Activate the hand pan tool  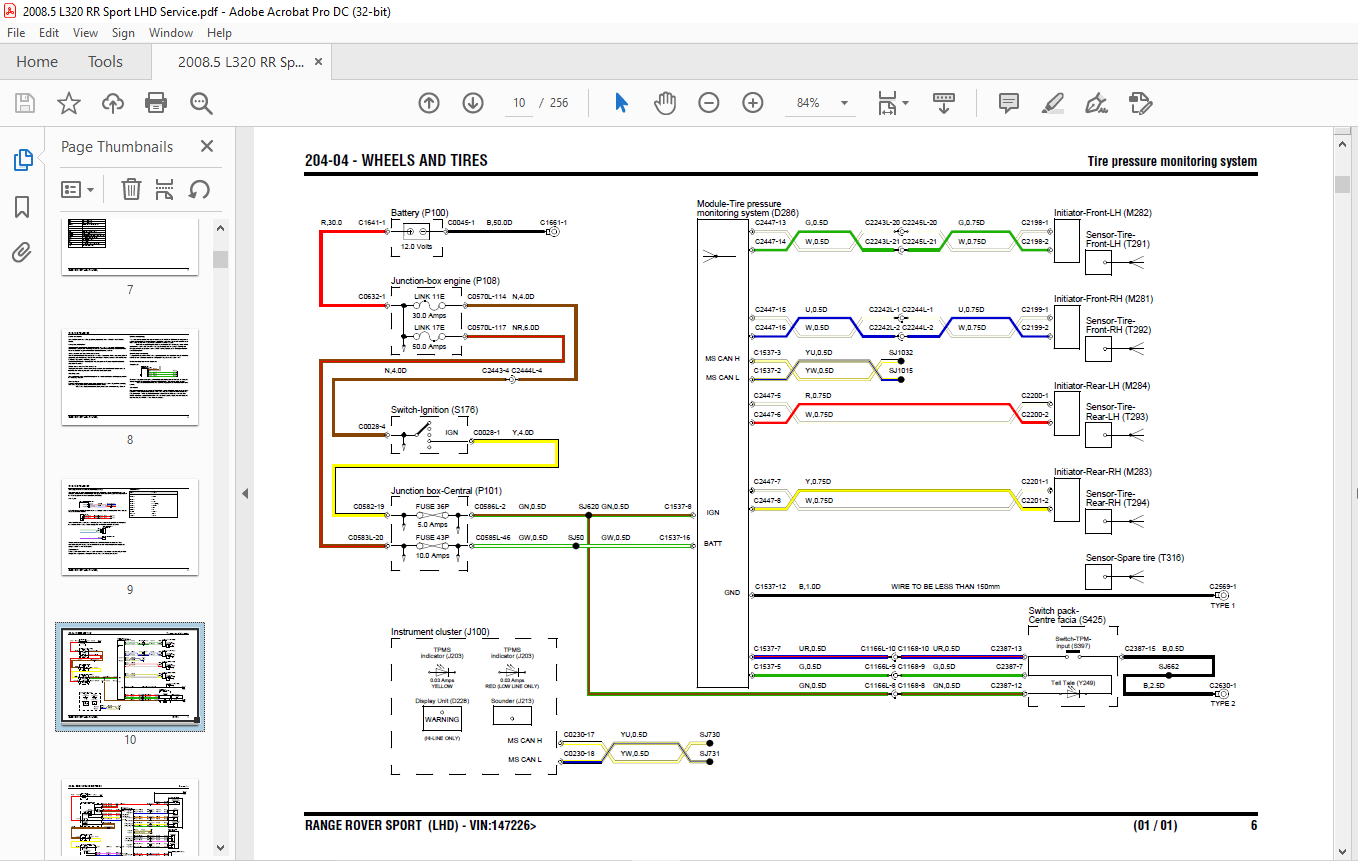pos(665,103)
